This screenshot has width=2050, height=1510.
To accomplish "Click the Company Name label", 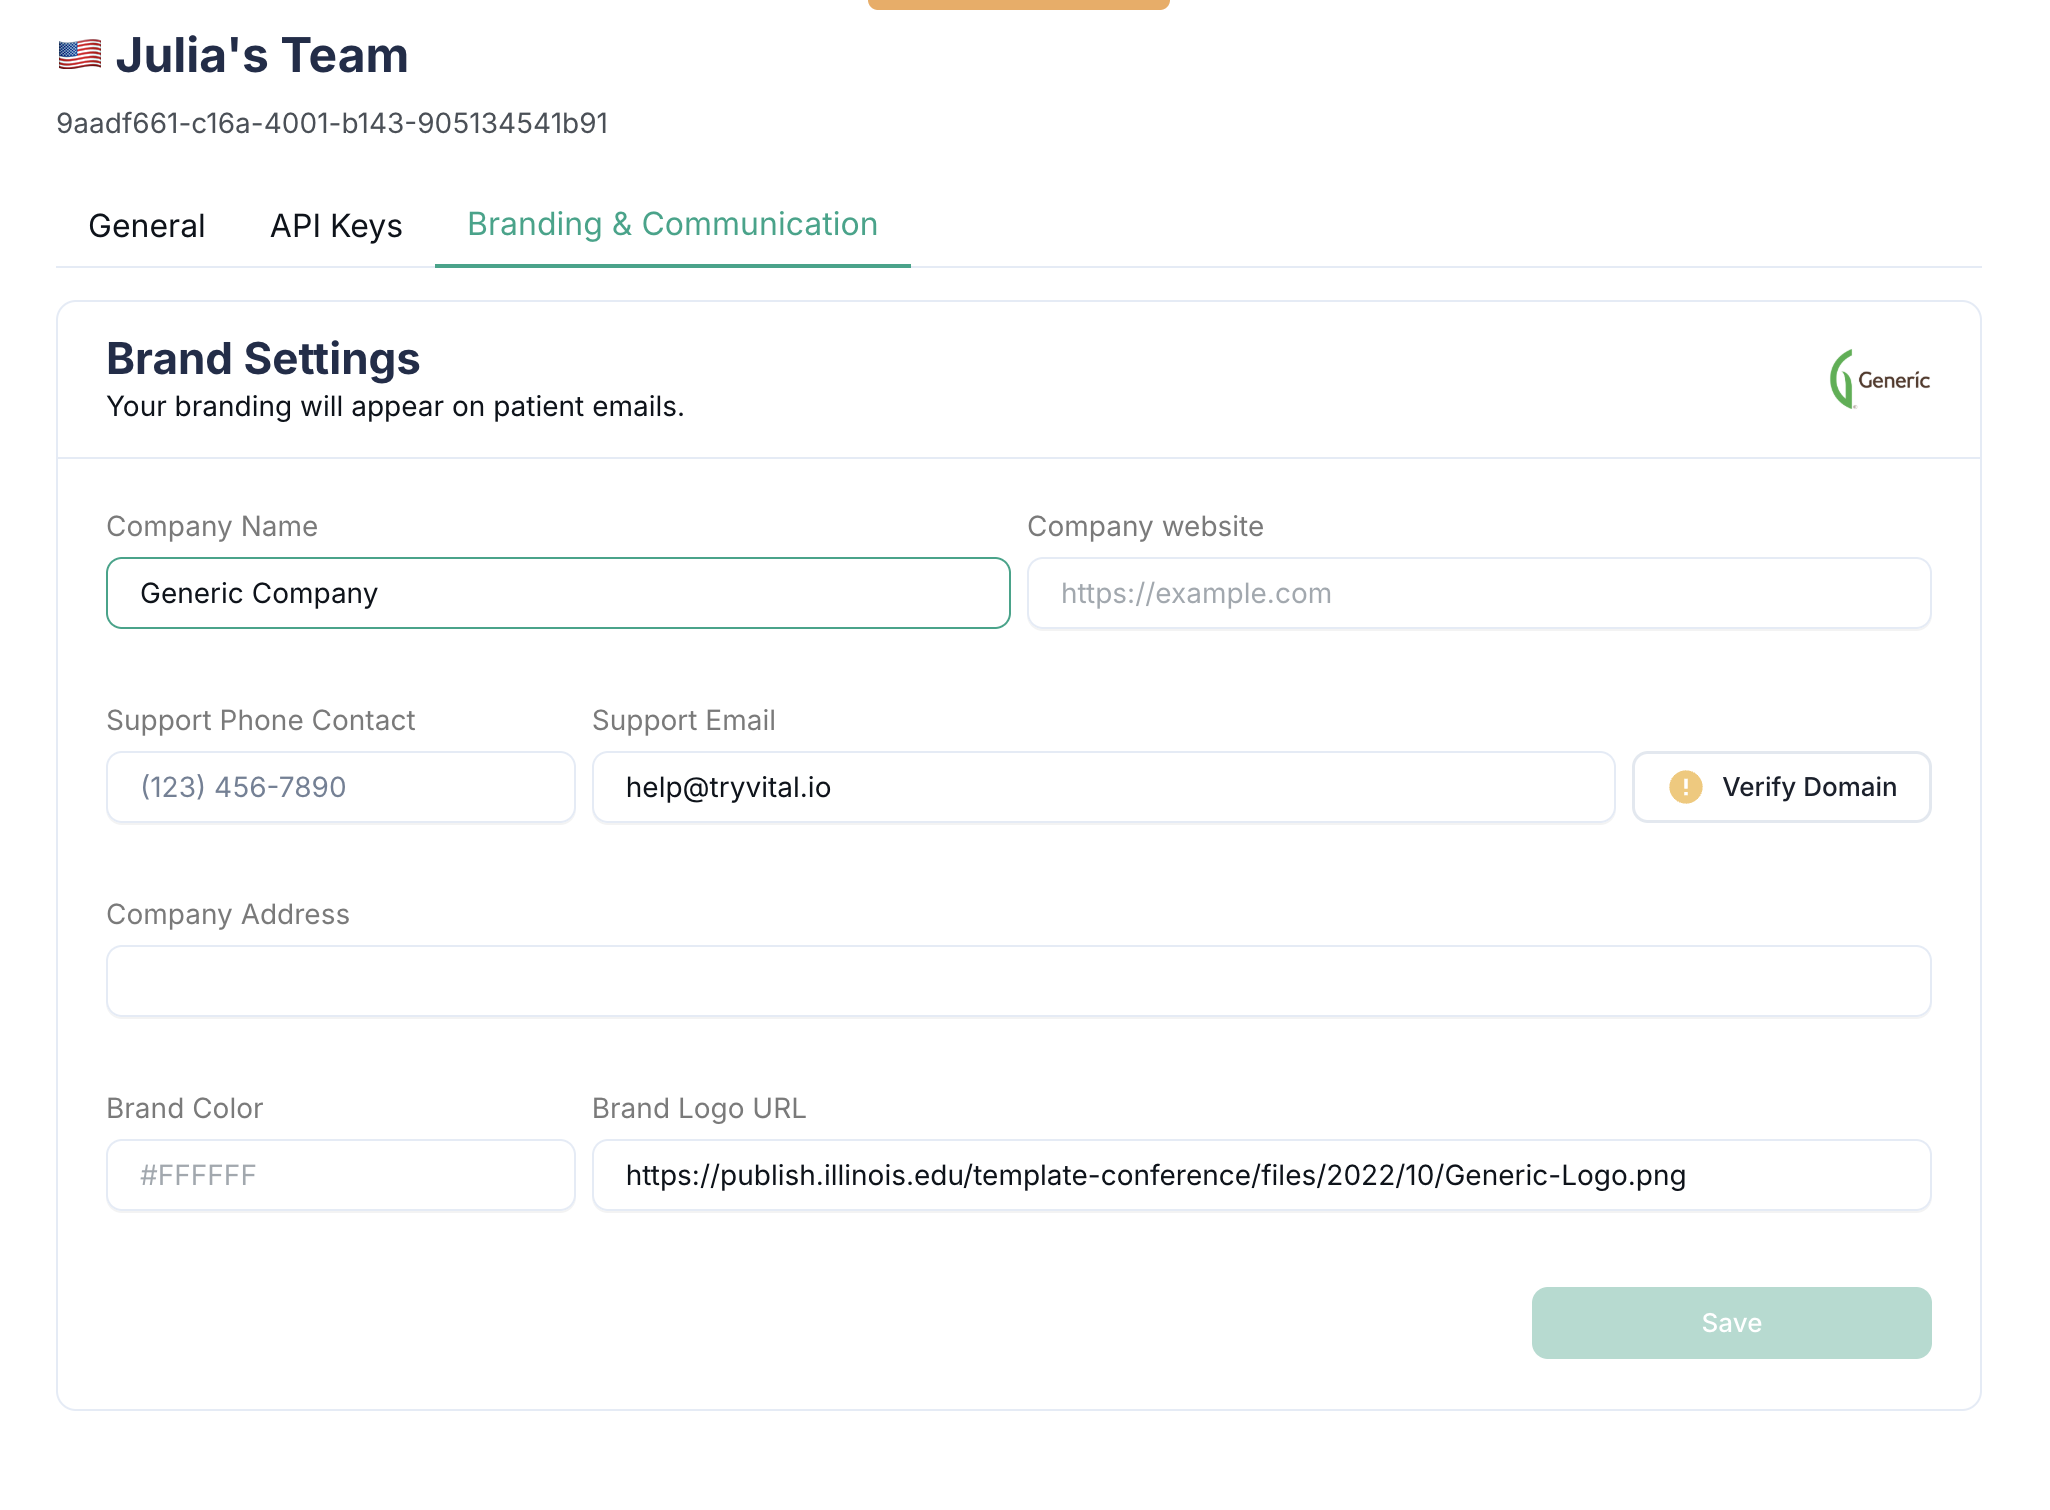I will coord(212,526).
